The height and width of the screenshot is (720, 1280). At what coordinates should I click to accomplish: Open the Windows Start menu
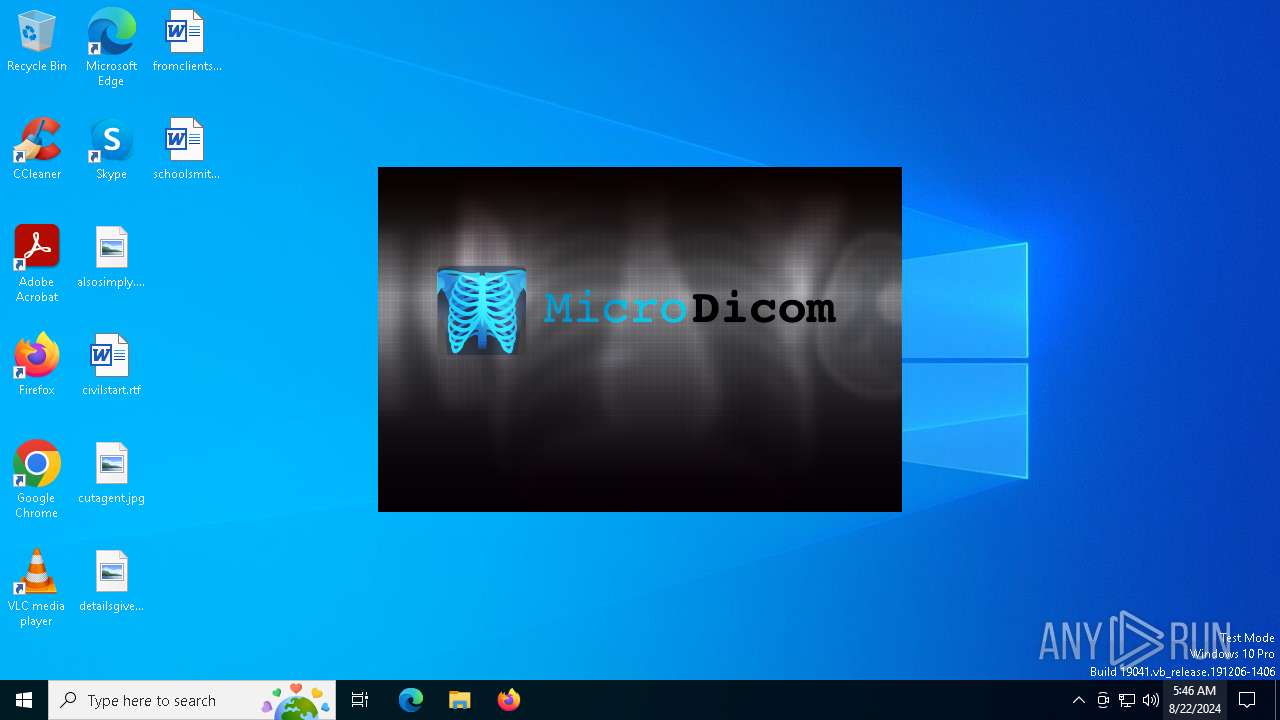tap(24, 700)
